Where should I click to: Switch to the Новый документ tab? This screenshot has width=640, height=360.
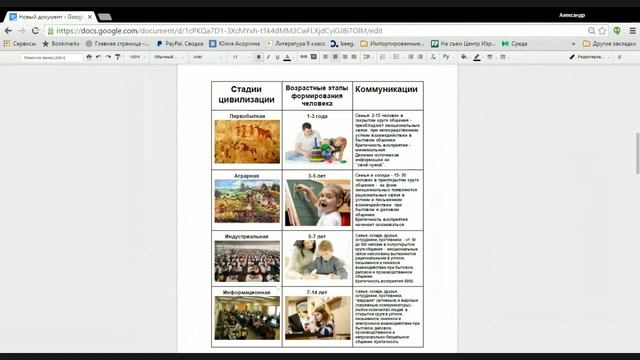click(x=50, y=17)
